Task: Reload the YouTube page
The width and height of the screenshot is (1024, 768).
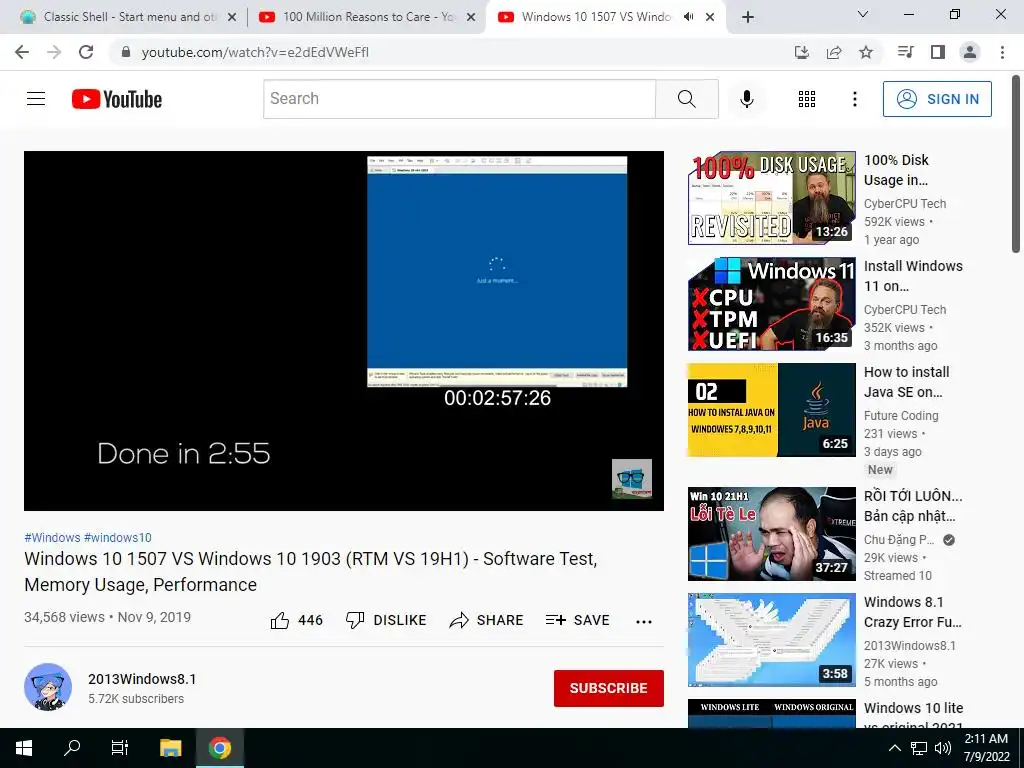Action: point(86,52)
